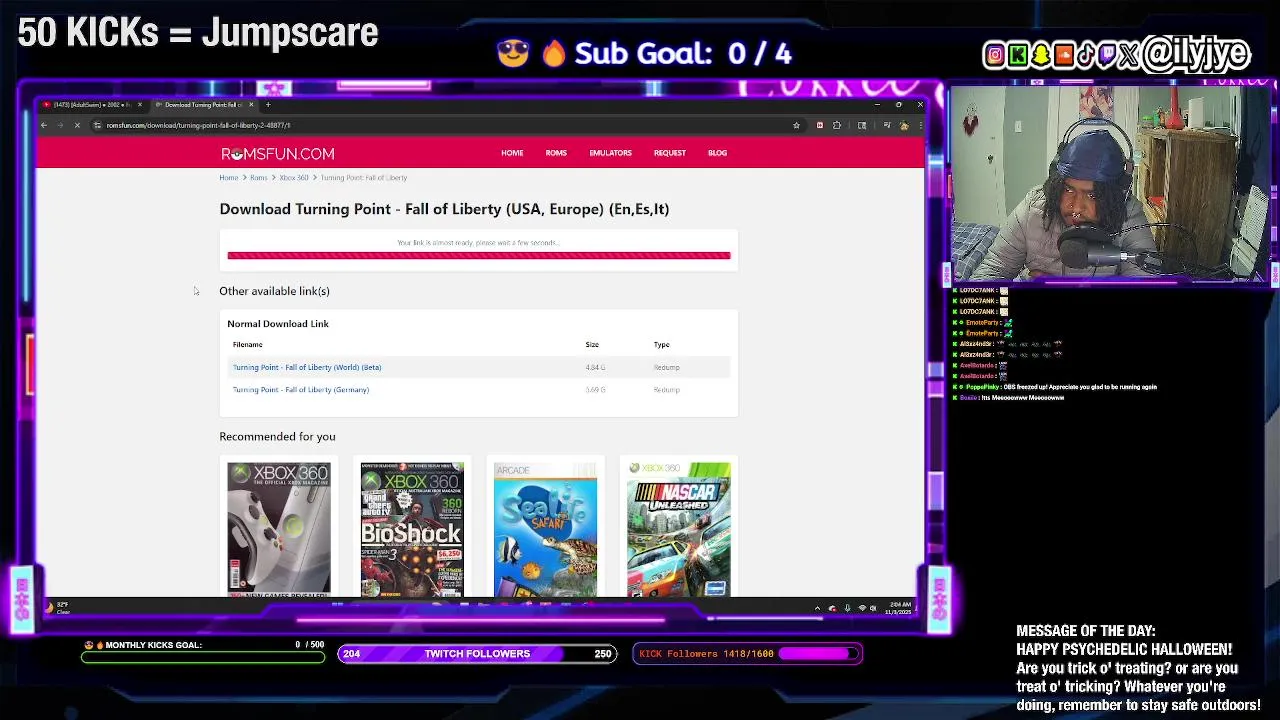
Task: Switch to the AdultSwim YouTube tab
Action: coord(91,105)
